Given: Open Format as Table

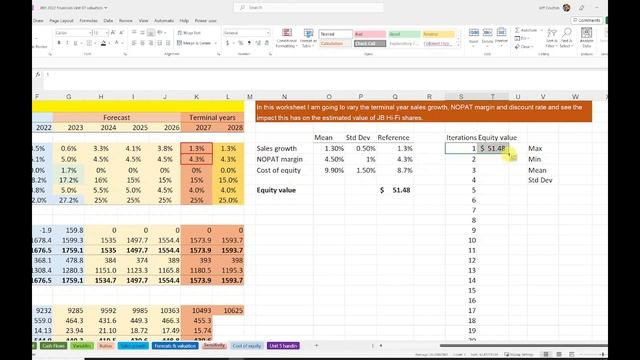Looking at the screenshot, I should pyautogui.click(x=308, y=38).
